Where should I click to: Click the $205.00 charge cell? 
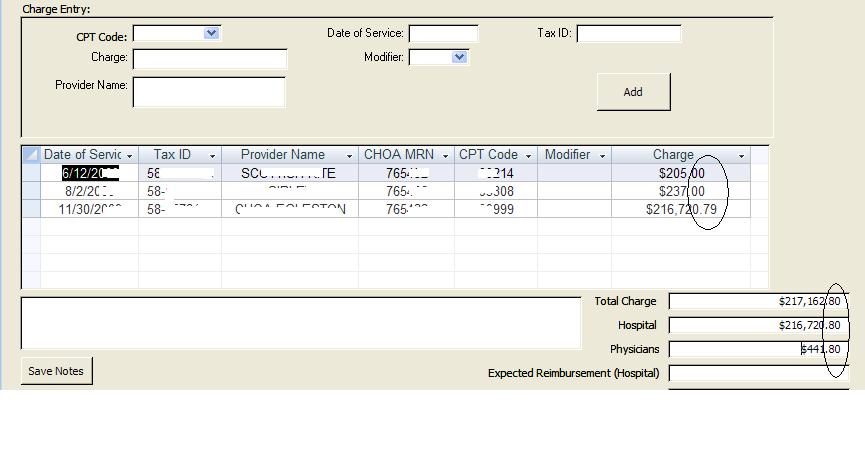[x=681, y=173]
